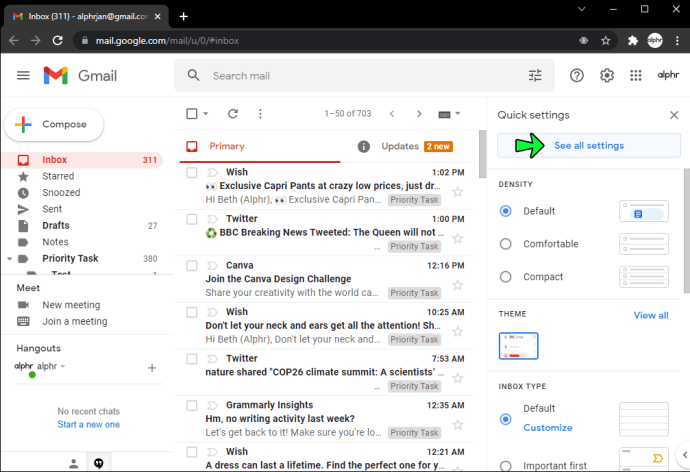Click the Updates tab info icon
The image size is (690, 472).
pos(363,146)
